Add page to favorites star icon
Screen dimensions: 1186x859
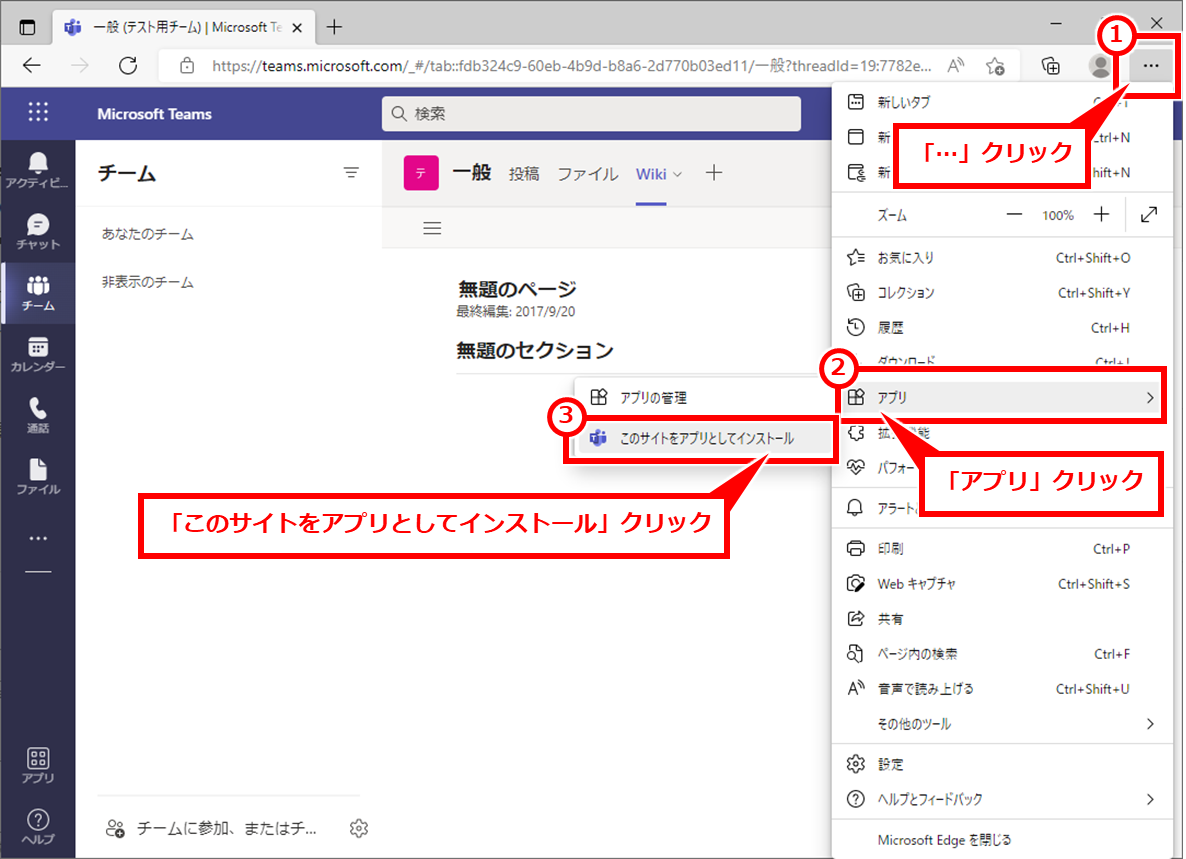point(995,66)
